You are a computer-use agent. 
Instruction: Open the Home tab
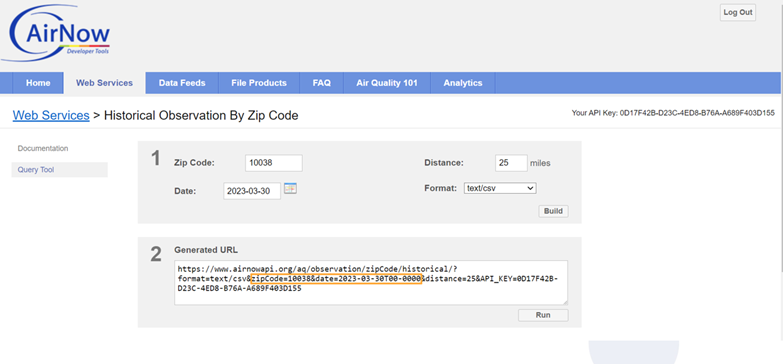pyautogui.click(x=38, y=83)
